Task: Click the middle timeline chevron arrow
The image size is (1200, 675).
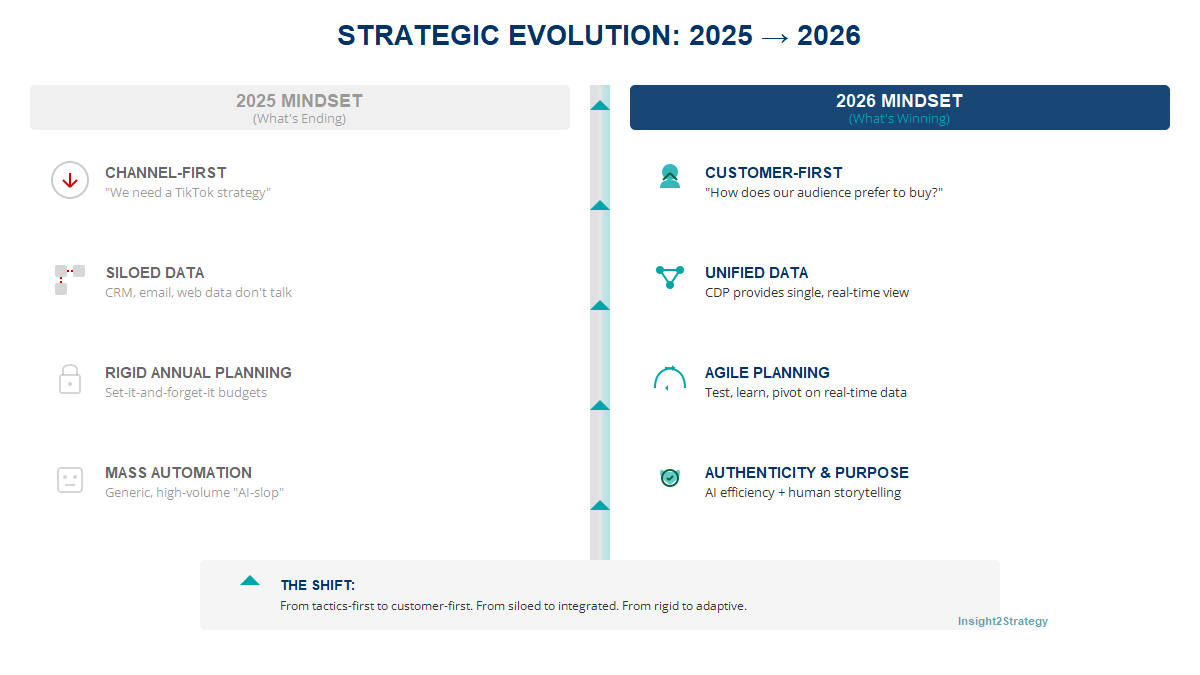Action: pyautogui.click(x=600, y=305)
